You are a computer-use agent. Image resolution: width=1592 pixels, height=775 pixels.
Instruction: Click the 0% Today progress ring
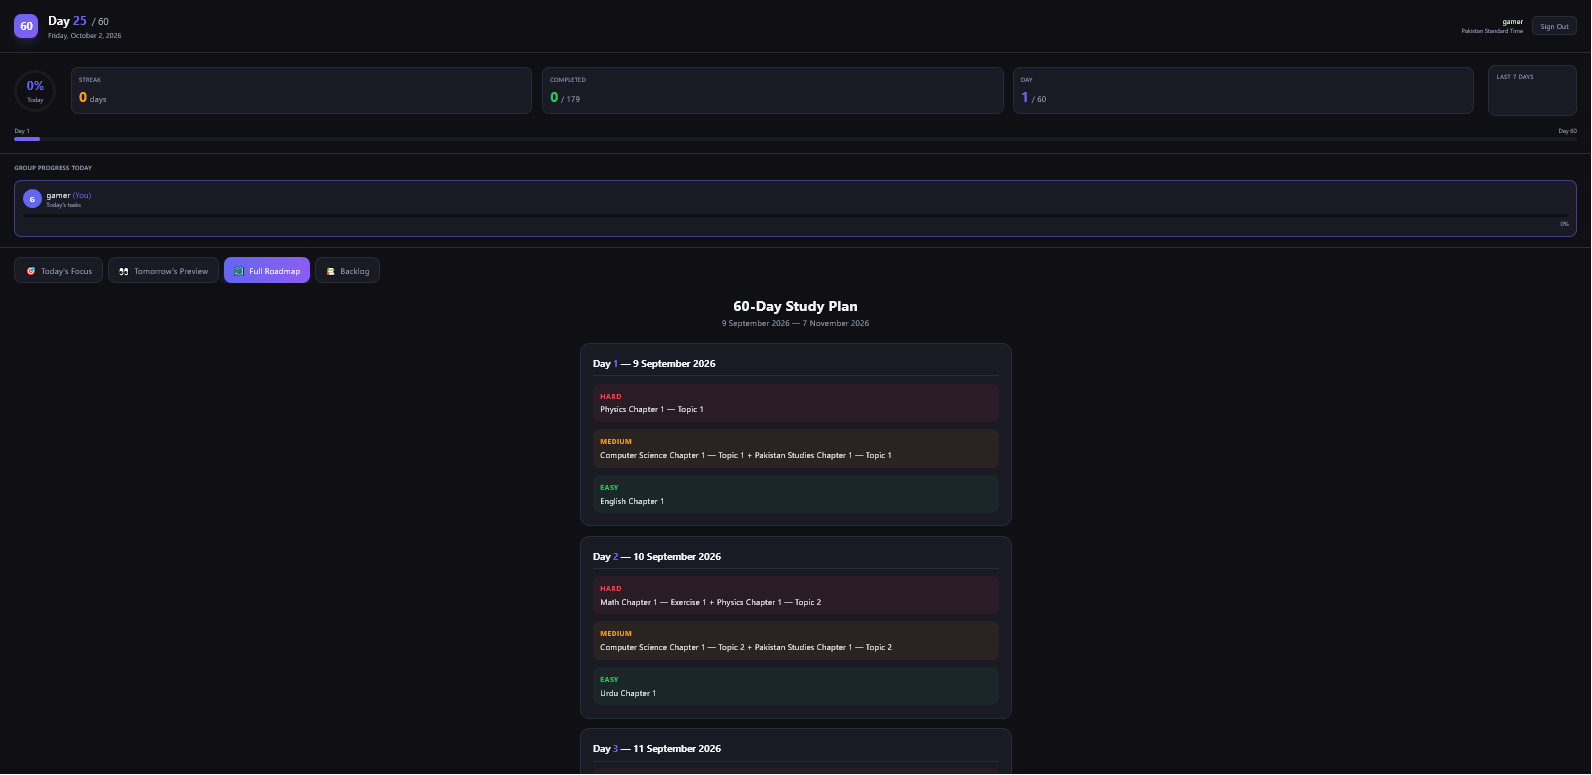(x=35, y=91)
